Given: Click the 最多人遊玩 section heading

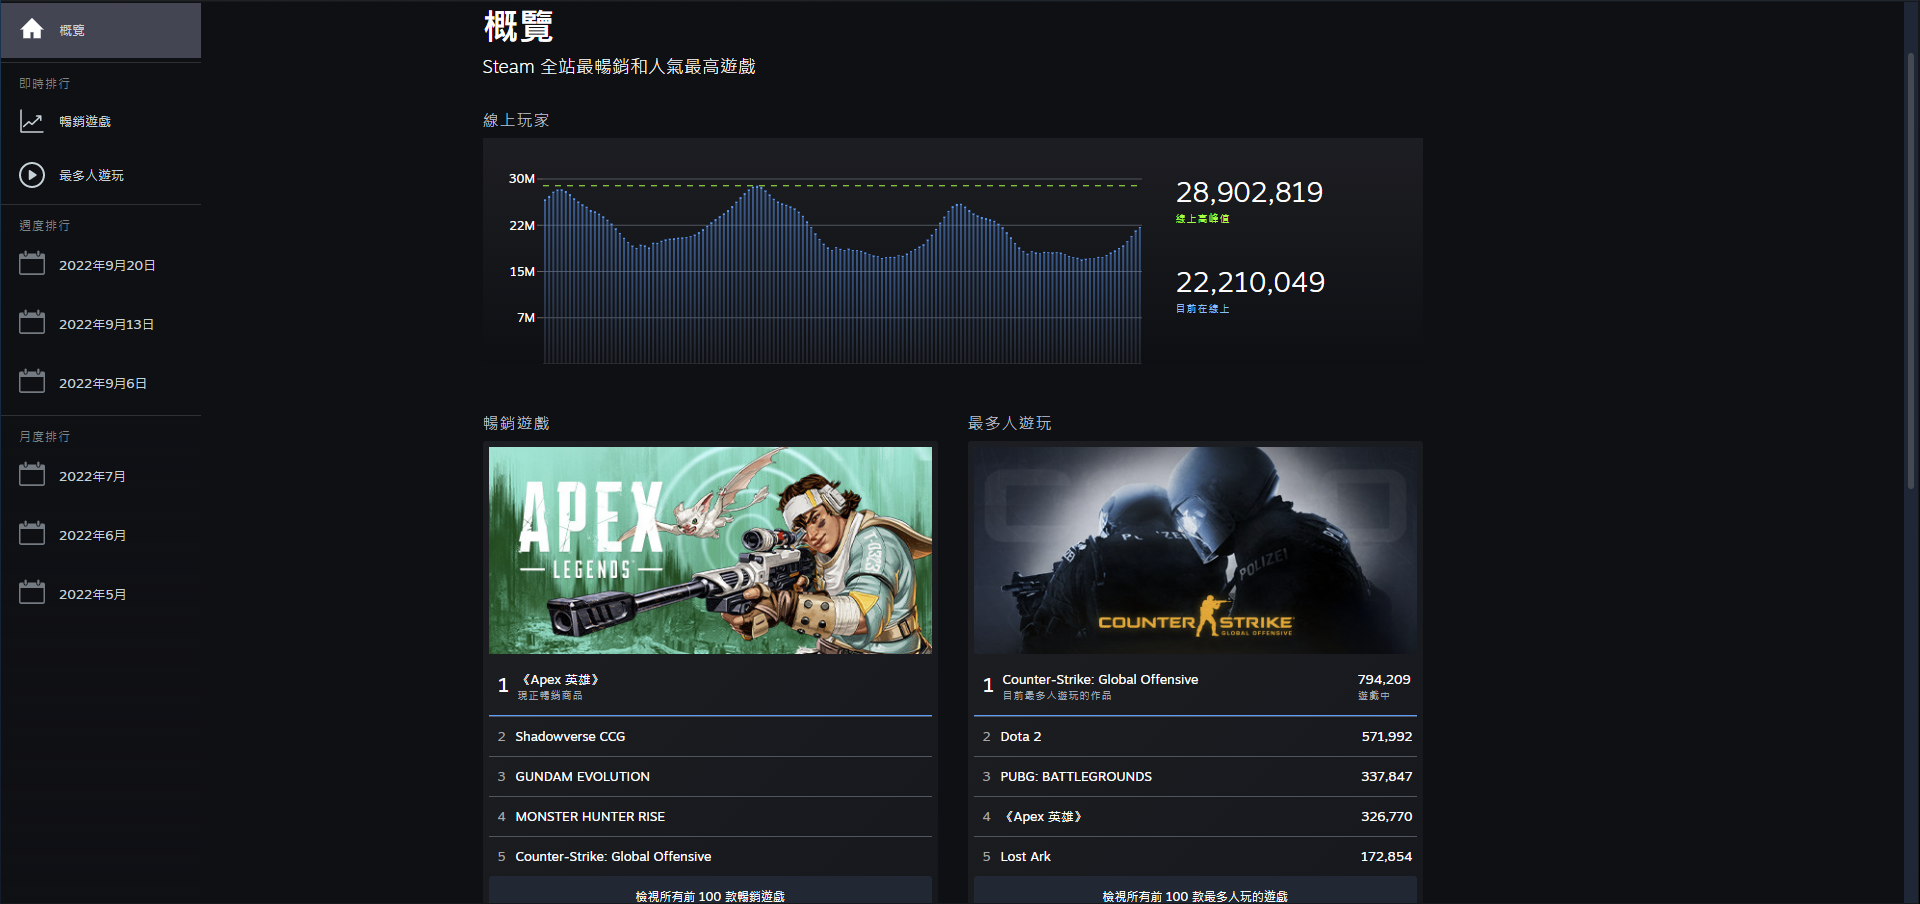Looking at the screenshot, I should pos(1009,423).
